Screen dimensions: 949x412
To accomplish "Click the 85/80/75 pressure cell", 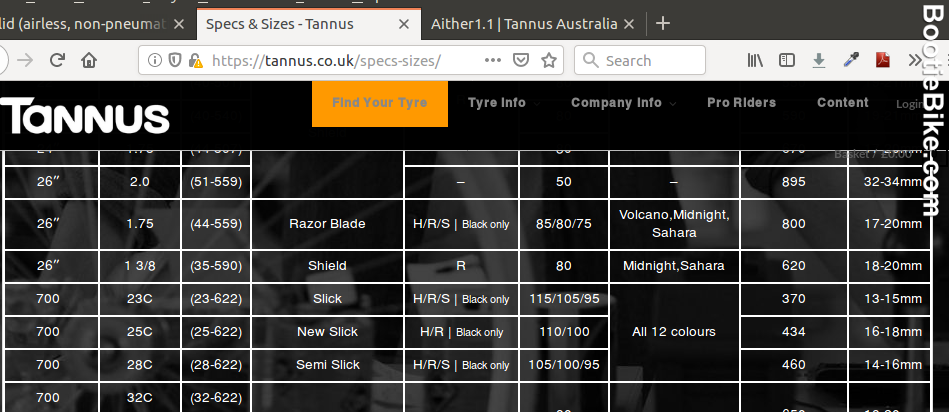I will (x=563, y=224).
